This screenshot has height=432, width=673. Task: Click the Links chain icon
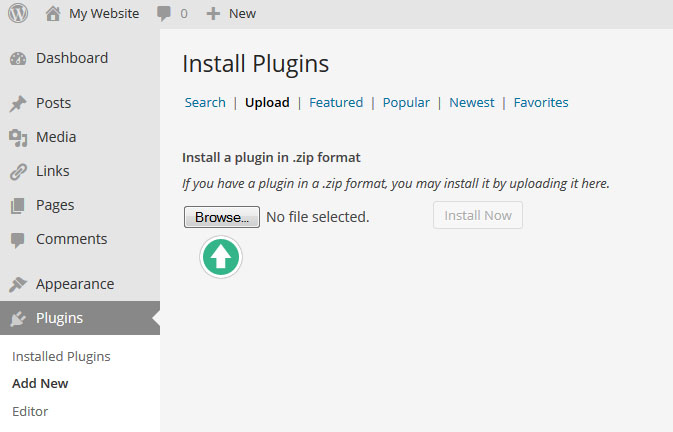tap(18, 172)
